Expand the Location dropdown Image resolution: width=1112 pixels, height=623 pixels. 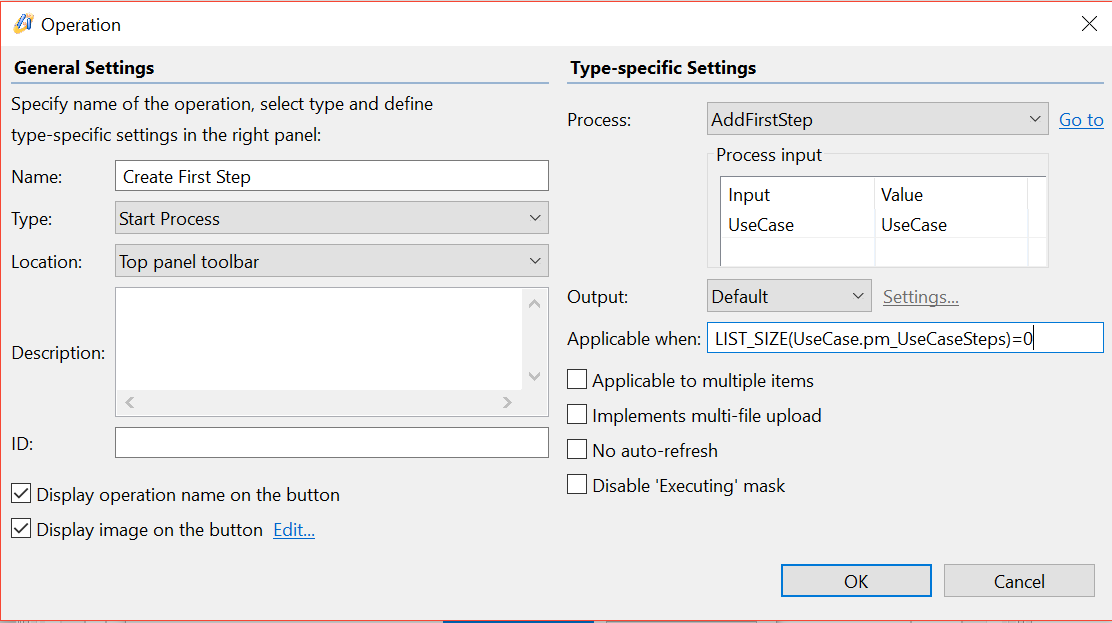coord(332,260)
